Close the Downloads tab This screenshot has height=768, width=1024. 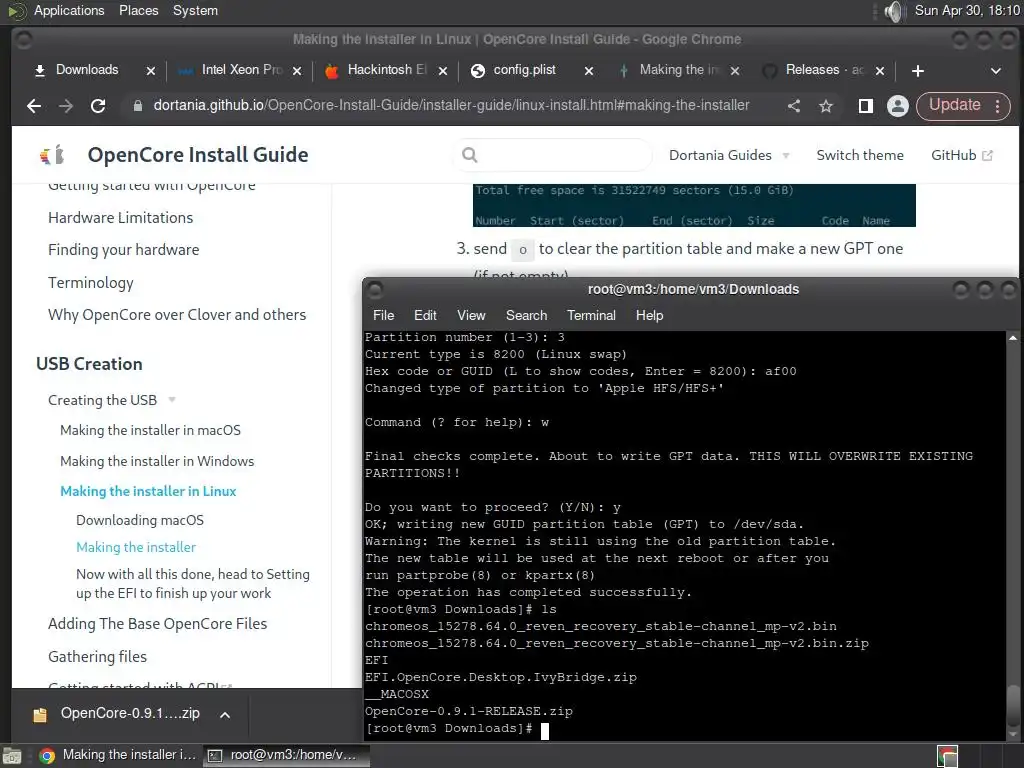[x=151, y=71]
